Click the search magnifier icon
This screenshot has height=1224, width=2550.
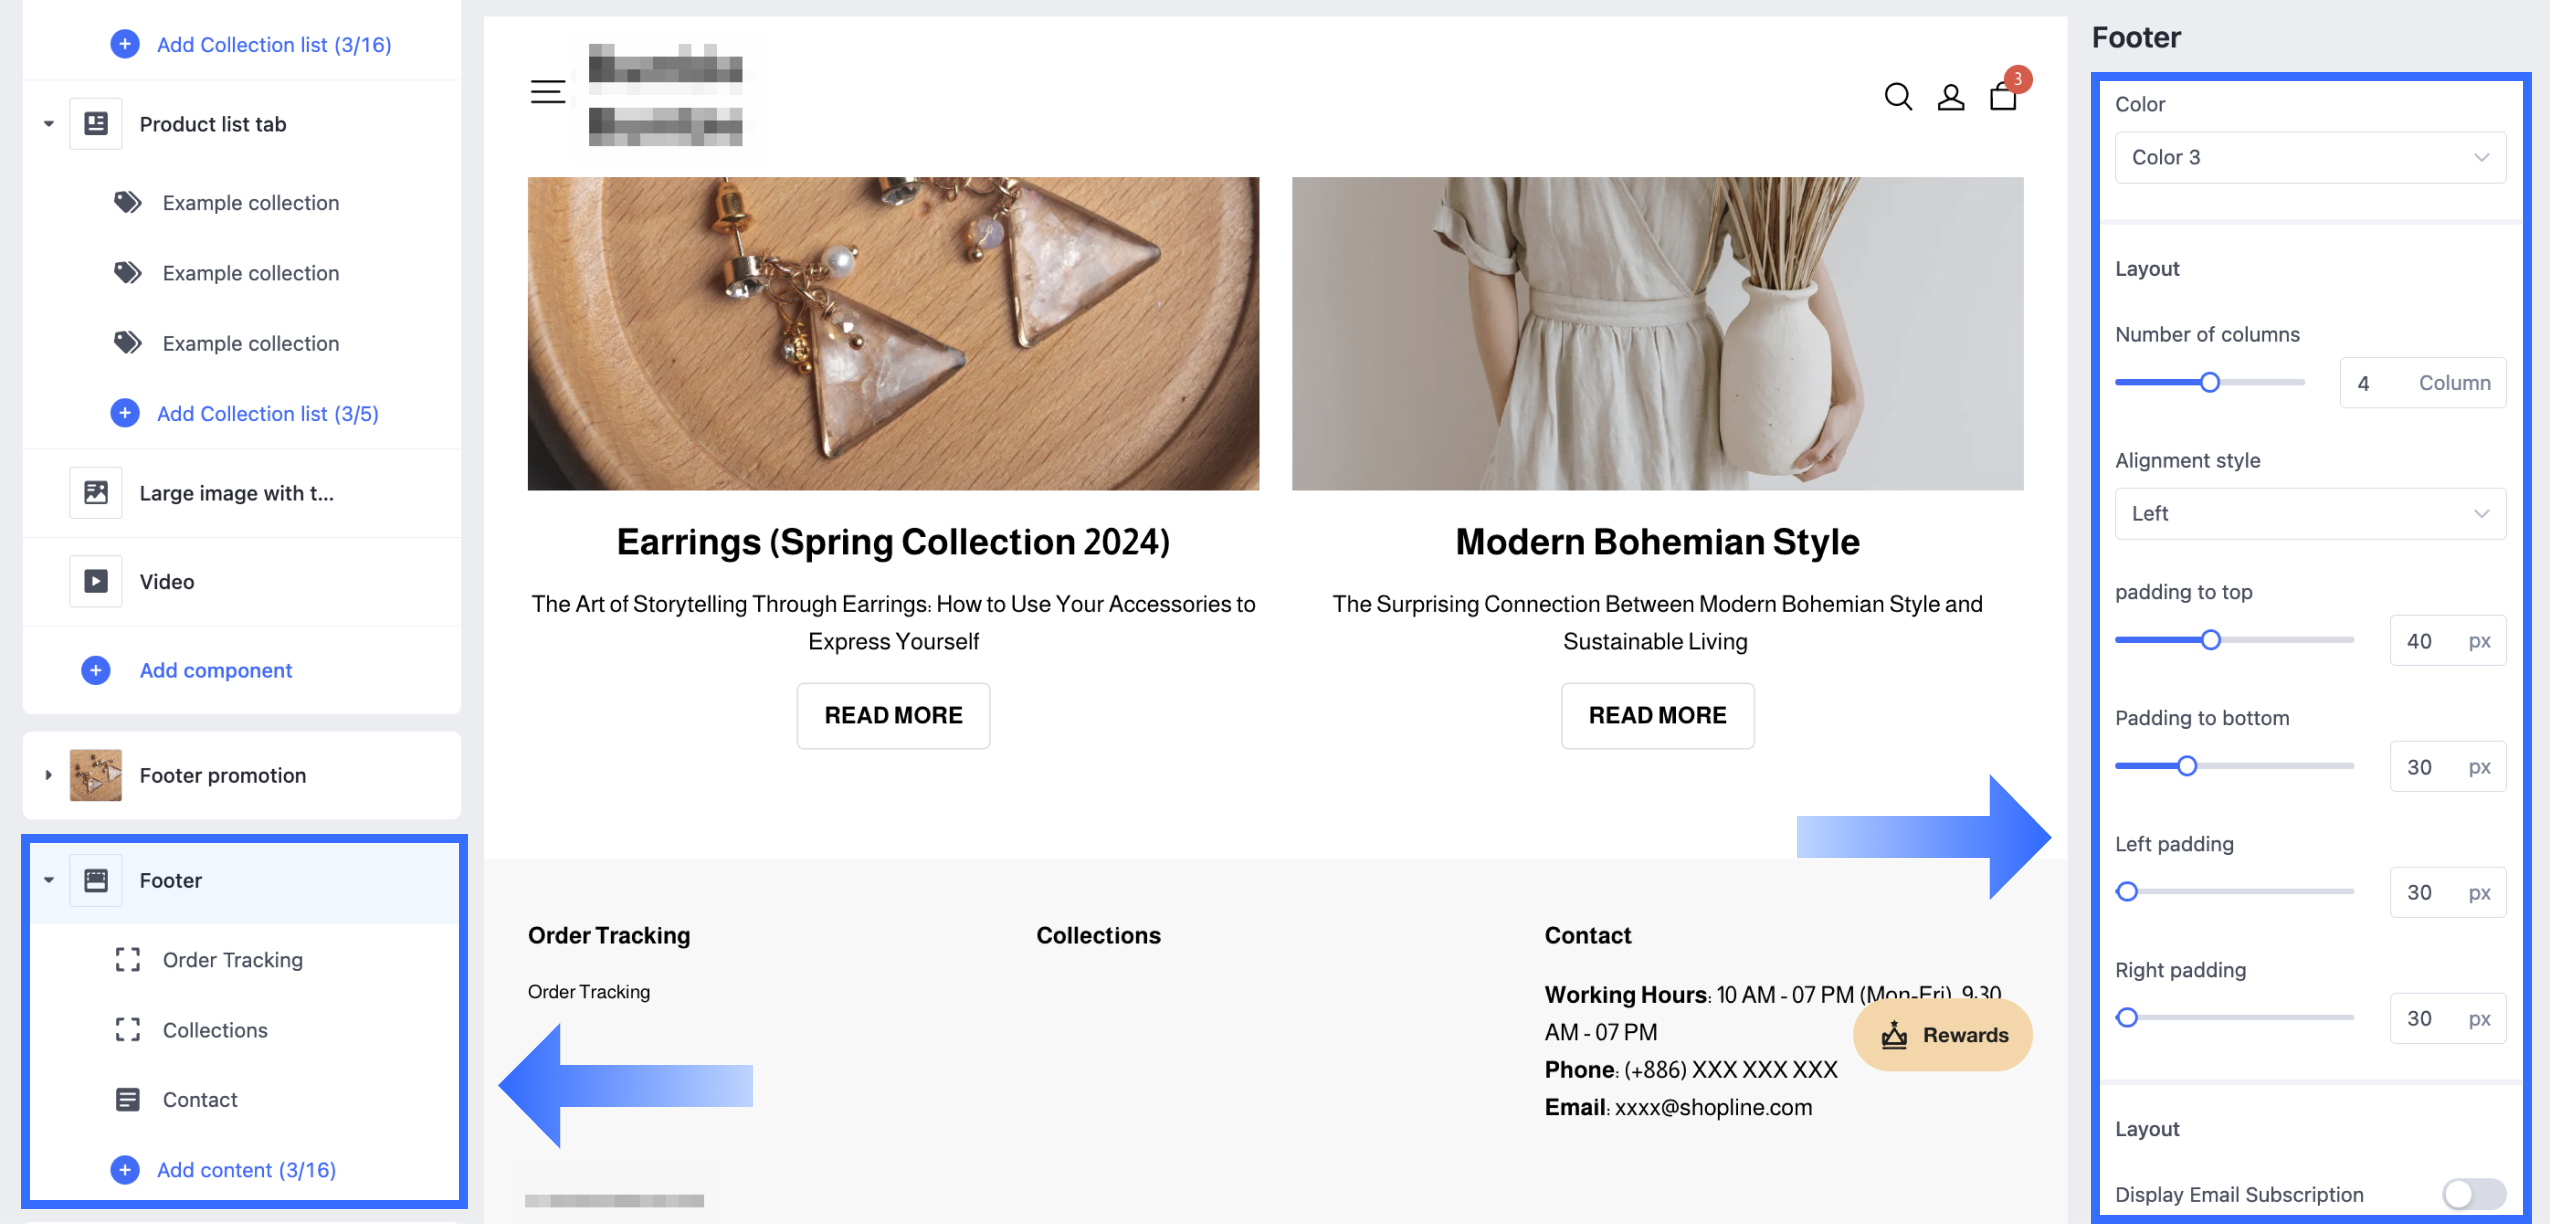(x=1897, y=97)
